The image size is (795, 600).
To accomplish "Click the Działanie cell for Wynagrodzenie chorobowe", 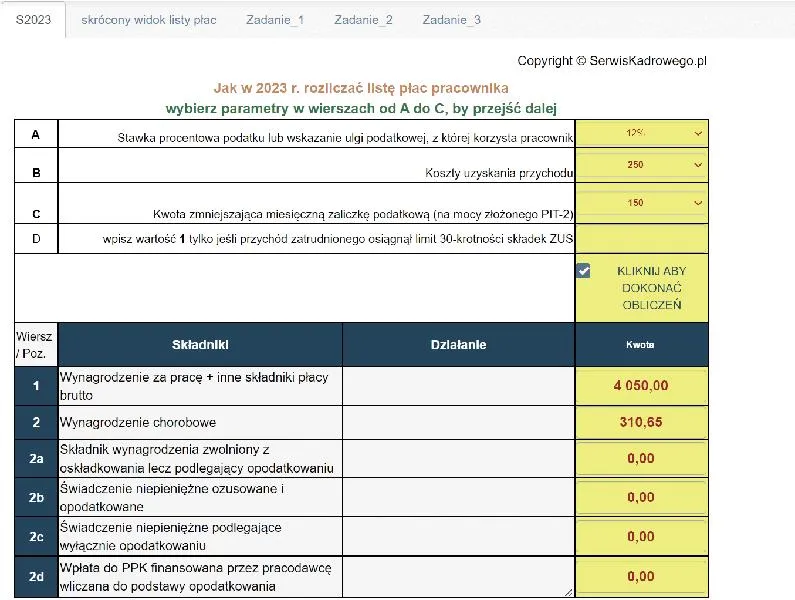I will point(458,422).
